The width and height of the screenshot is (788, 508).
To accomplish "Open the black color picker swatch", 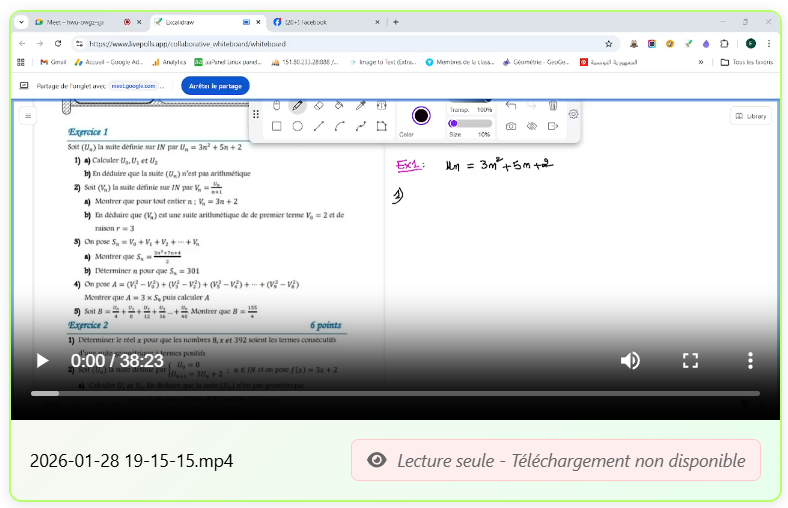I will [421, 115].
